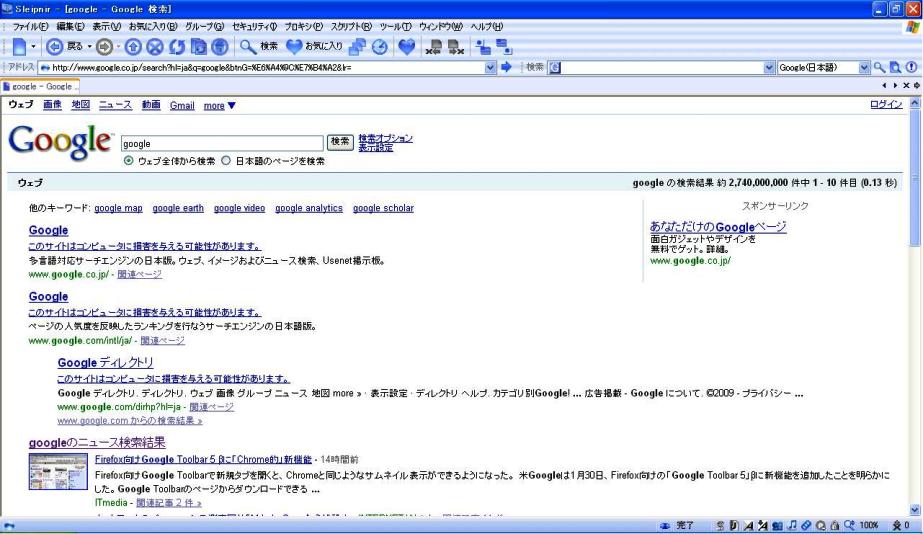Viewport: 923px width, 534px height.
Task: Stop page loading with X circle button
Action: [155, 47]
